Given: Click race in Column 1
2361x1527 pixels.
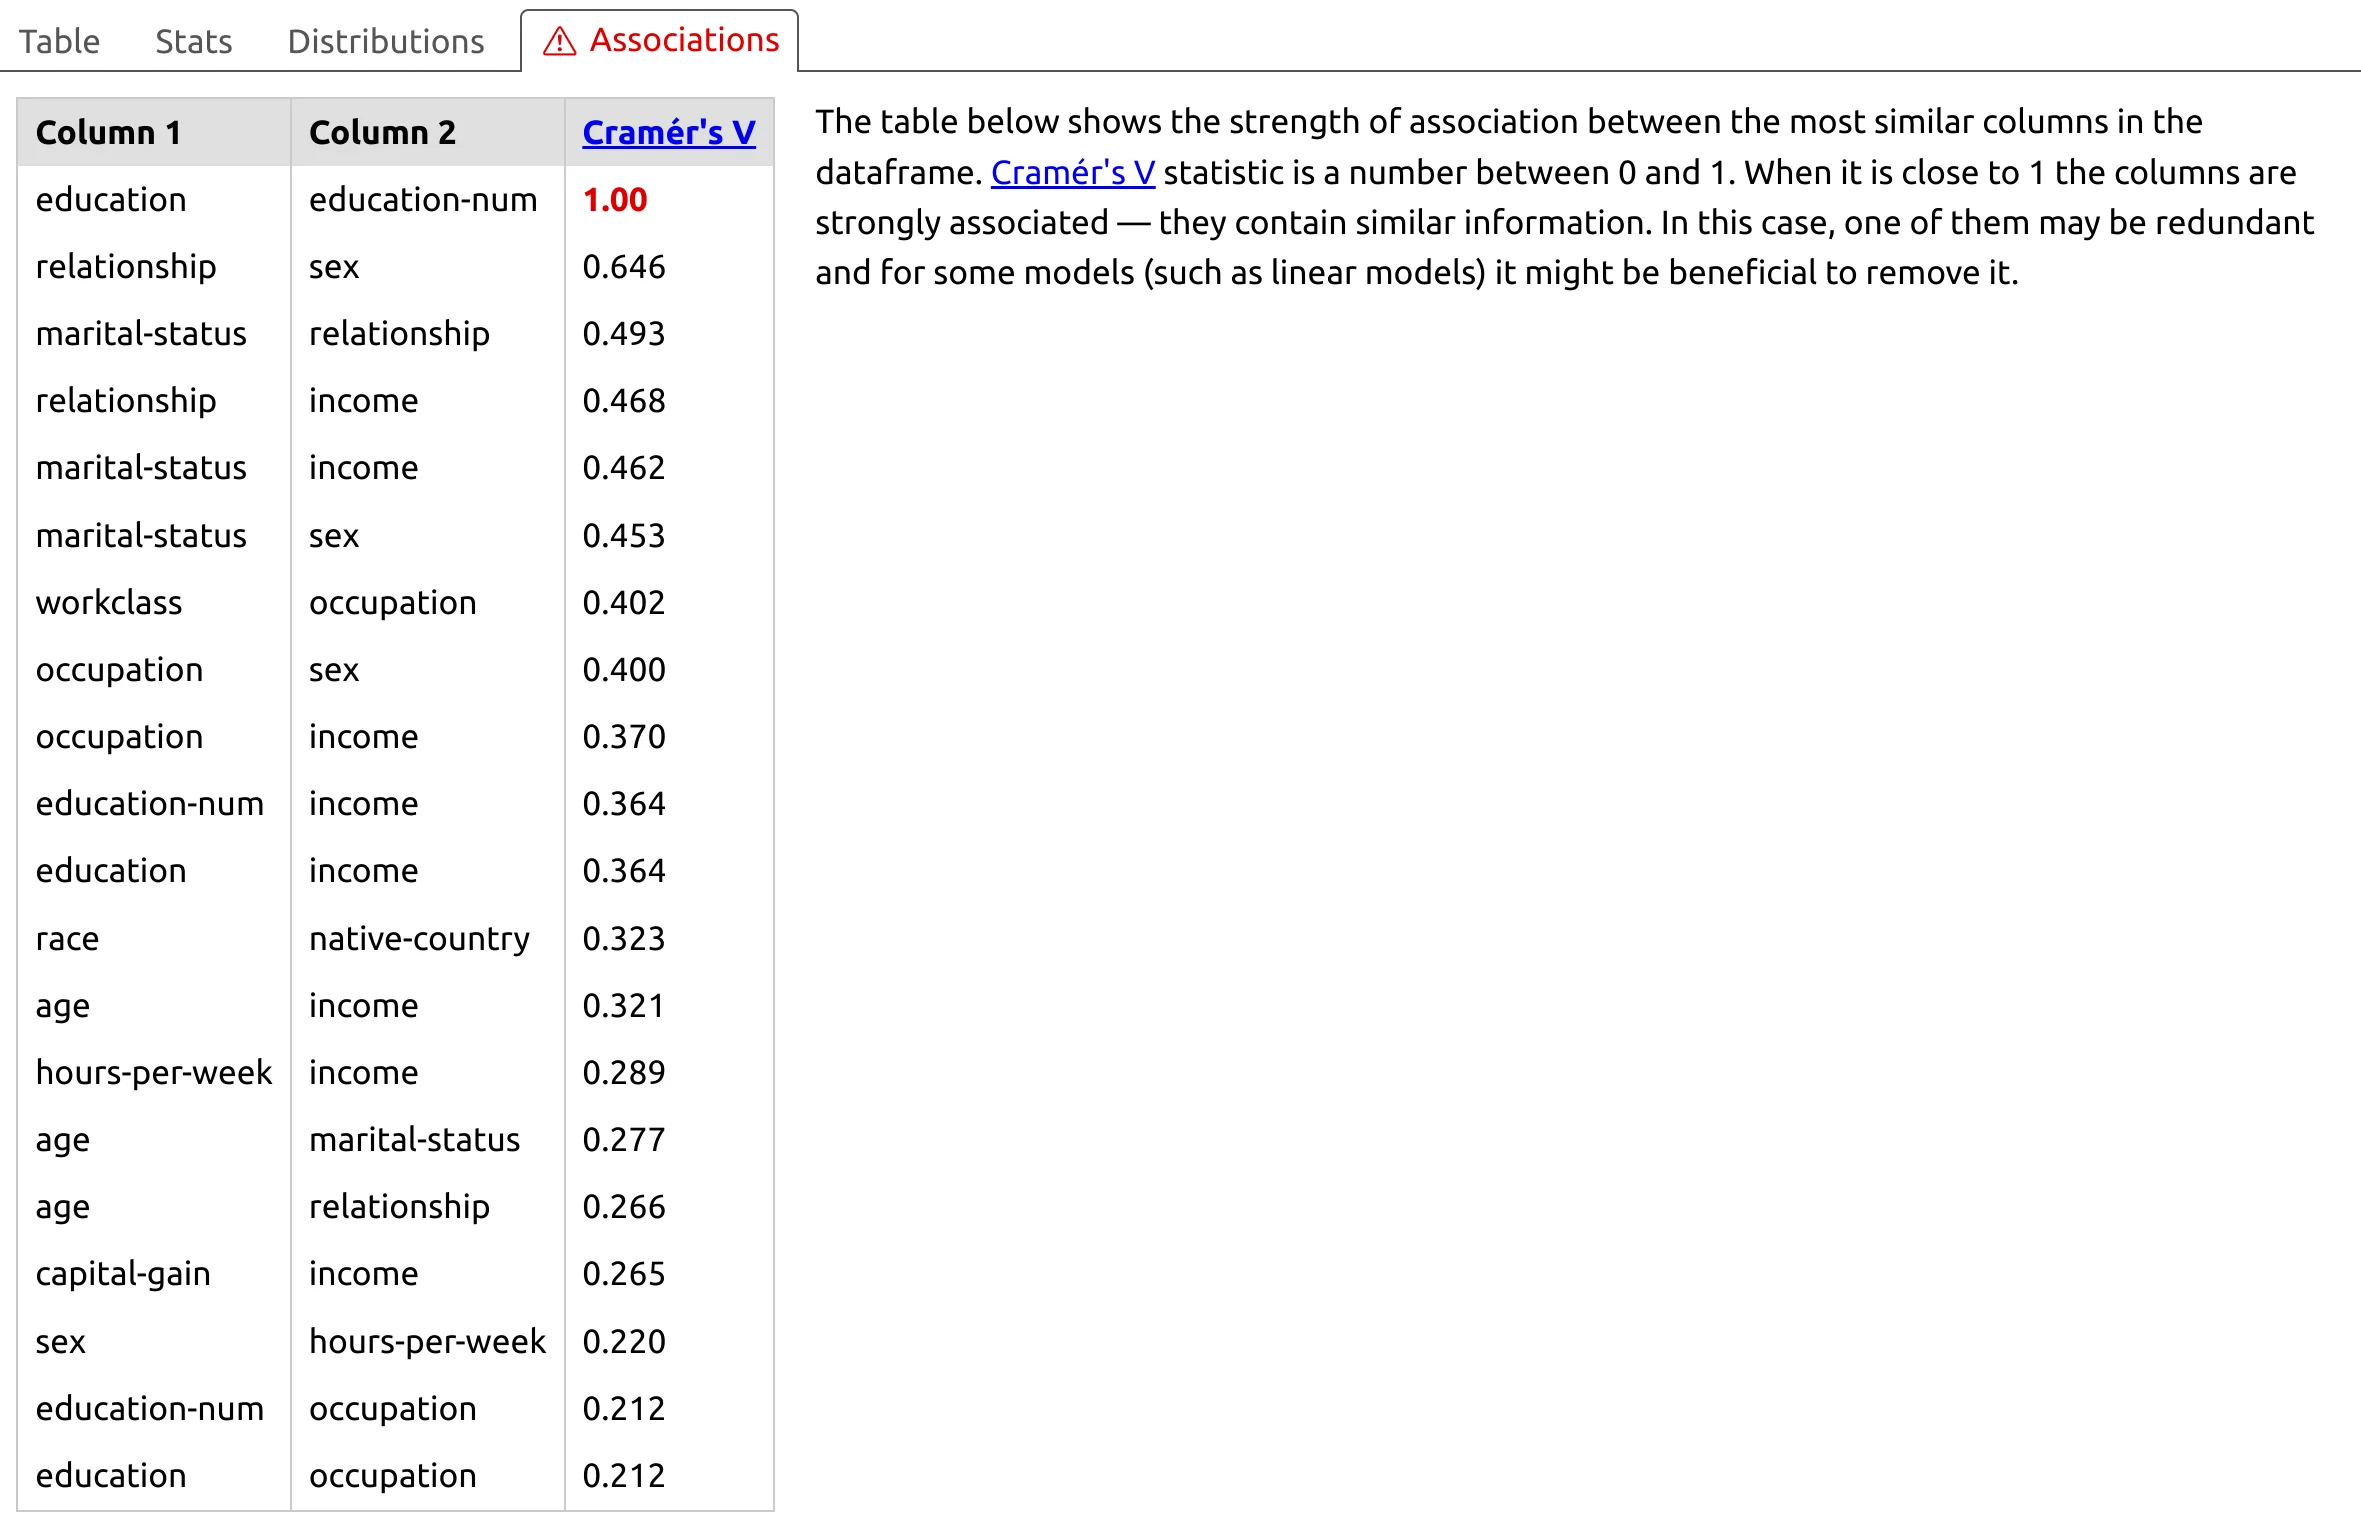Looking at the screenshot, I should pyautogui.click(x=67, y=938).
